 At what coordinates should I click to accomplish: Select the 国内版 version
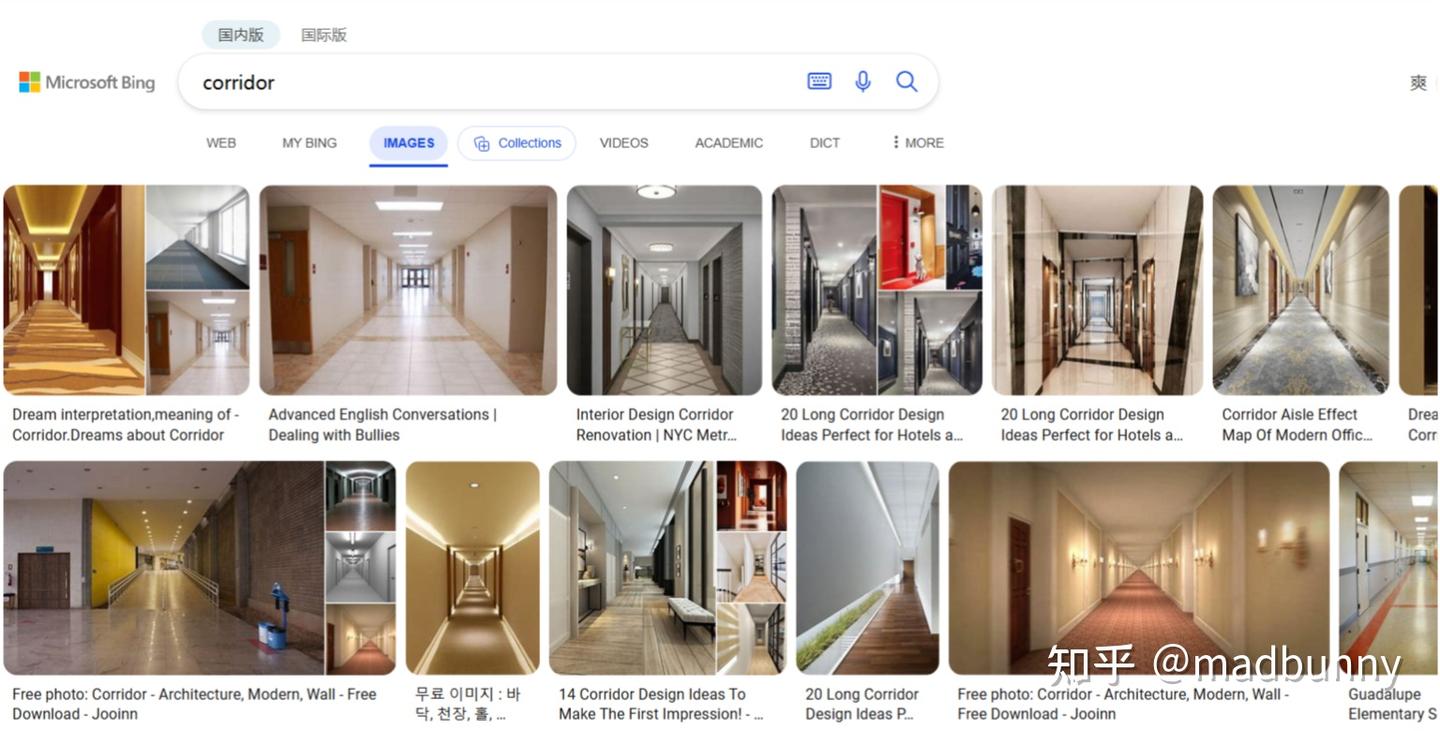point(241,35)
